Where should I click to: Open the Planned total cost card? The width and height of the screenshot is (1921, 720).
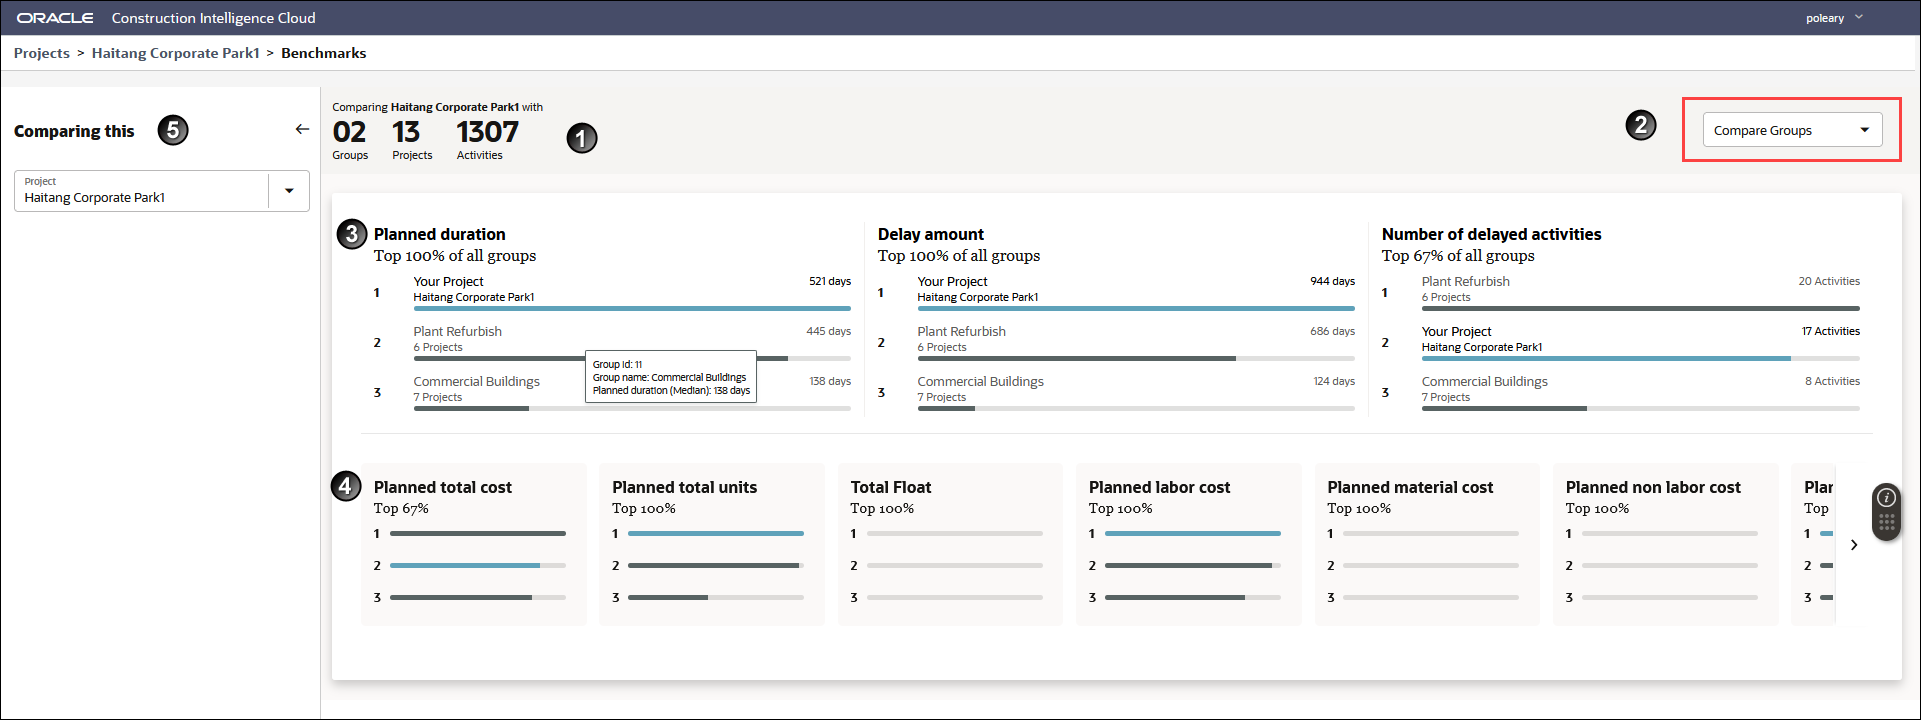coord(474,544)
